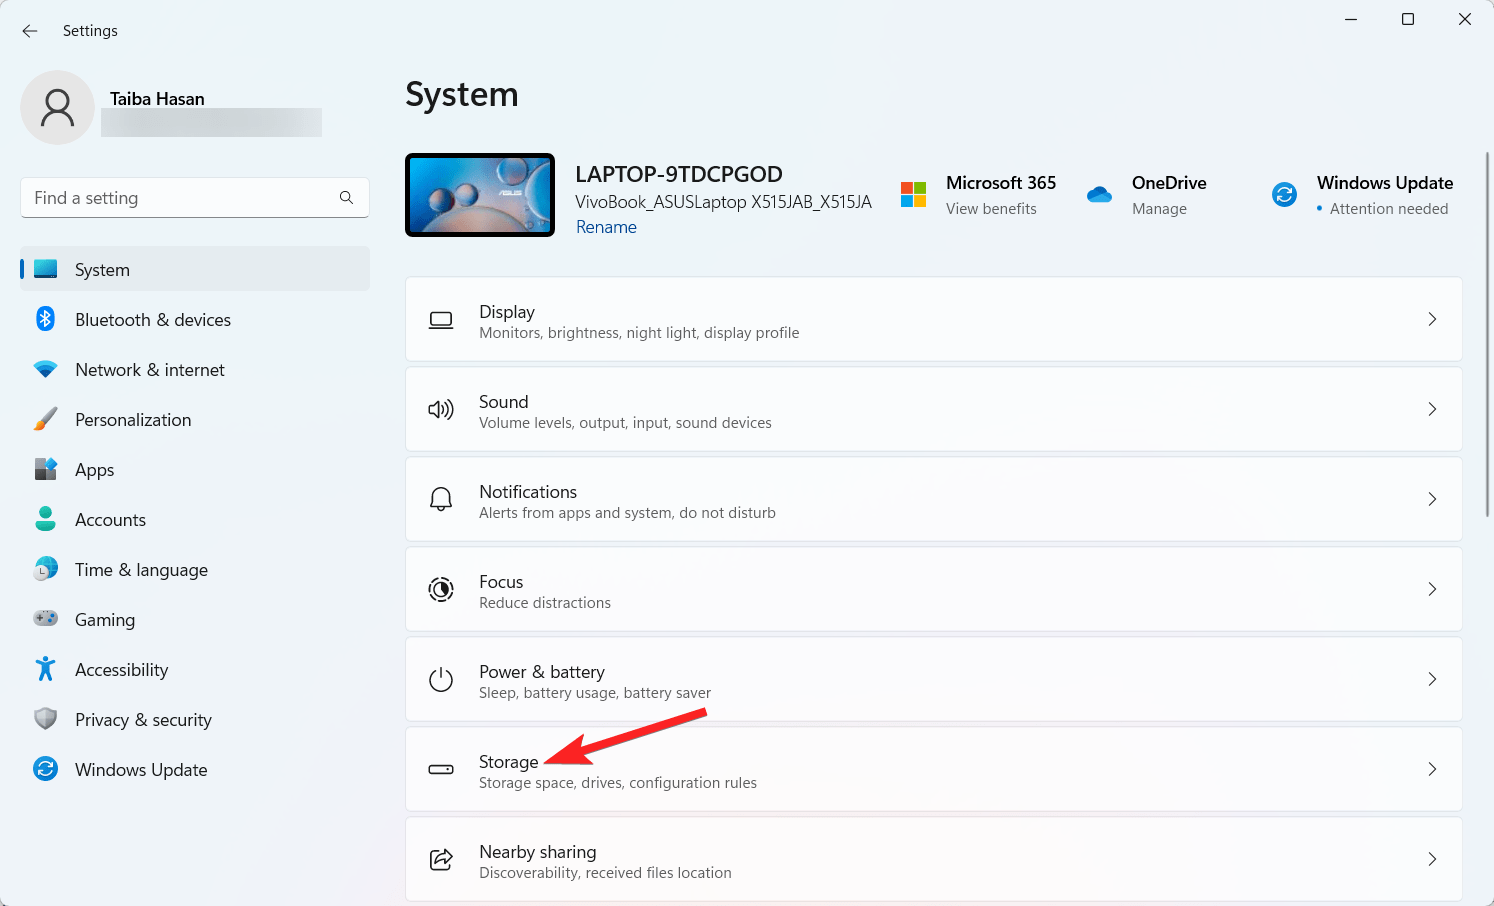Select the Network & internet icon

pyautogui.click(x=46, y=369)
